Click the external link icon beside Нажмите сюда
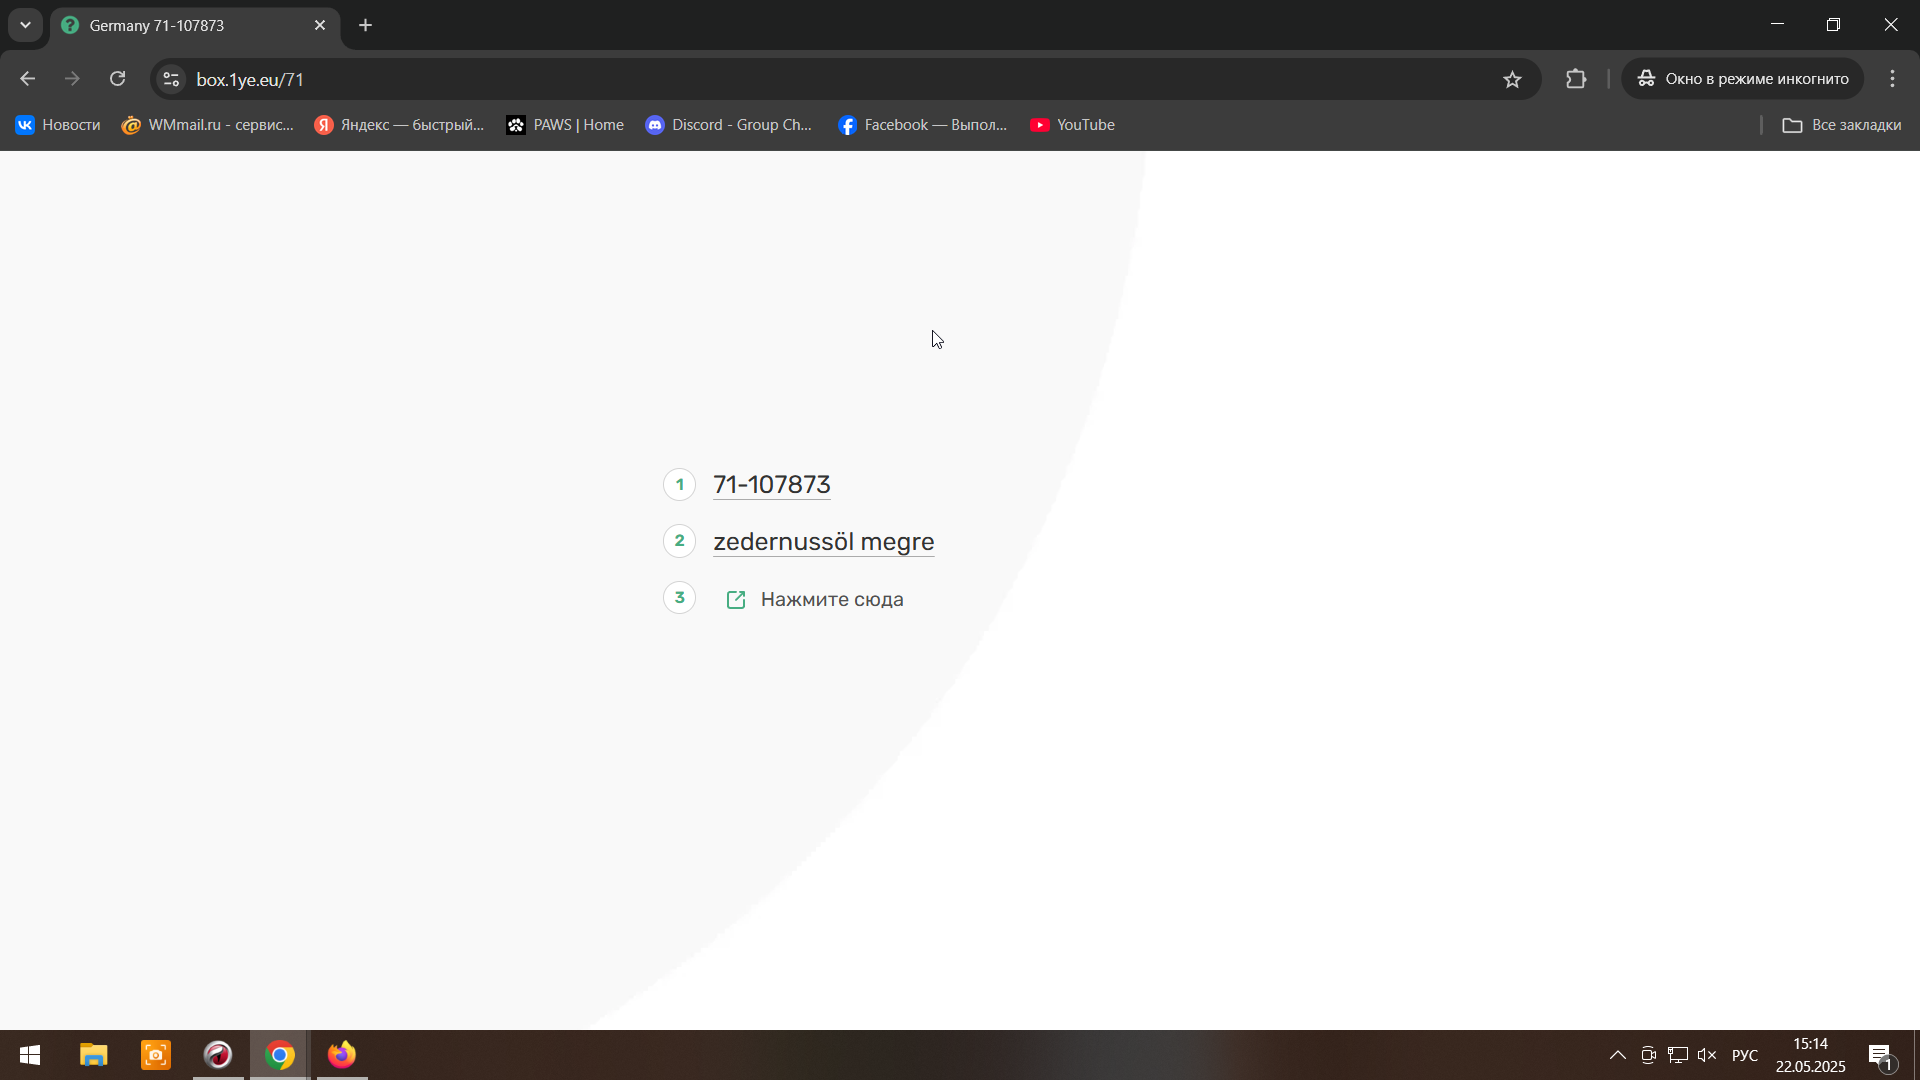 tap(736, 600)
